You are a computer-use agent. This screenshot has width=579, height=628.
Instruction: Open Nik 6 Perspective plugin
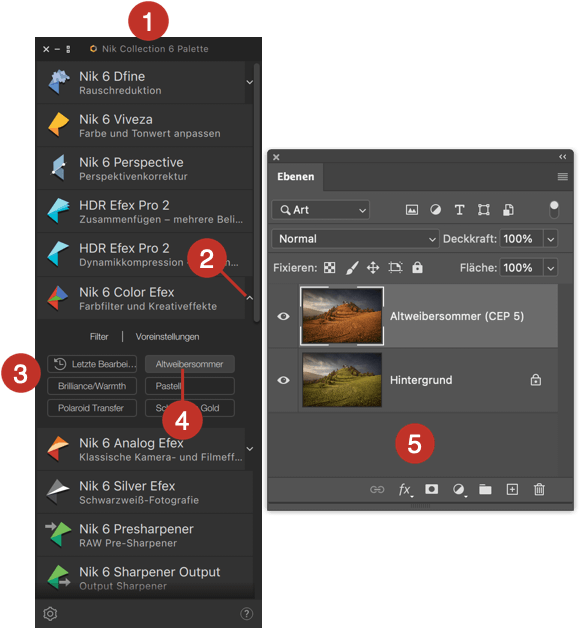pyautogui.click(x=145, y=169)
